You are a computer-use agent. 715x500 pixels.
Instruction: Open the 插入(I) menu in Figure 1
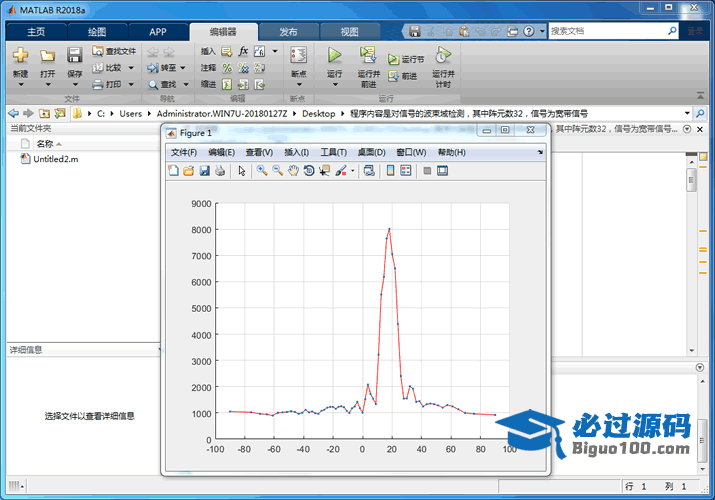[296, 152]
